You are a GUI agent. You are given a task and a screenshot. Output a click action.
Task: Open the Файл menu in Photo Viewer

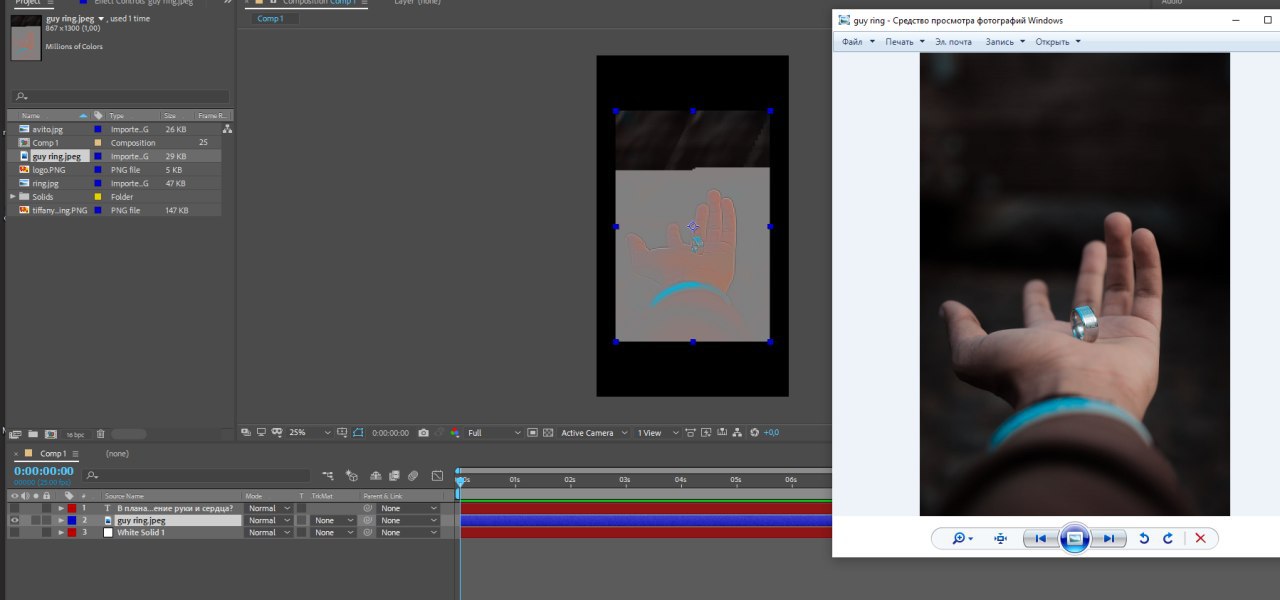pyautogui.click(x=858, y=42)
